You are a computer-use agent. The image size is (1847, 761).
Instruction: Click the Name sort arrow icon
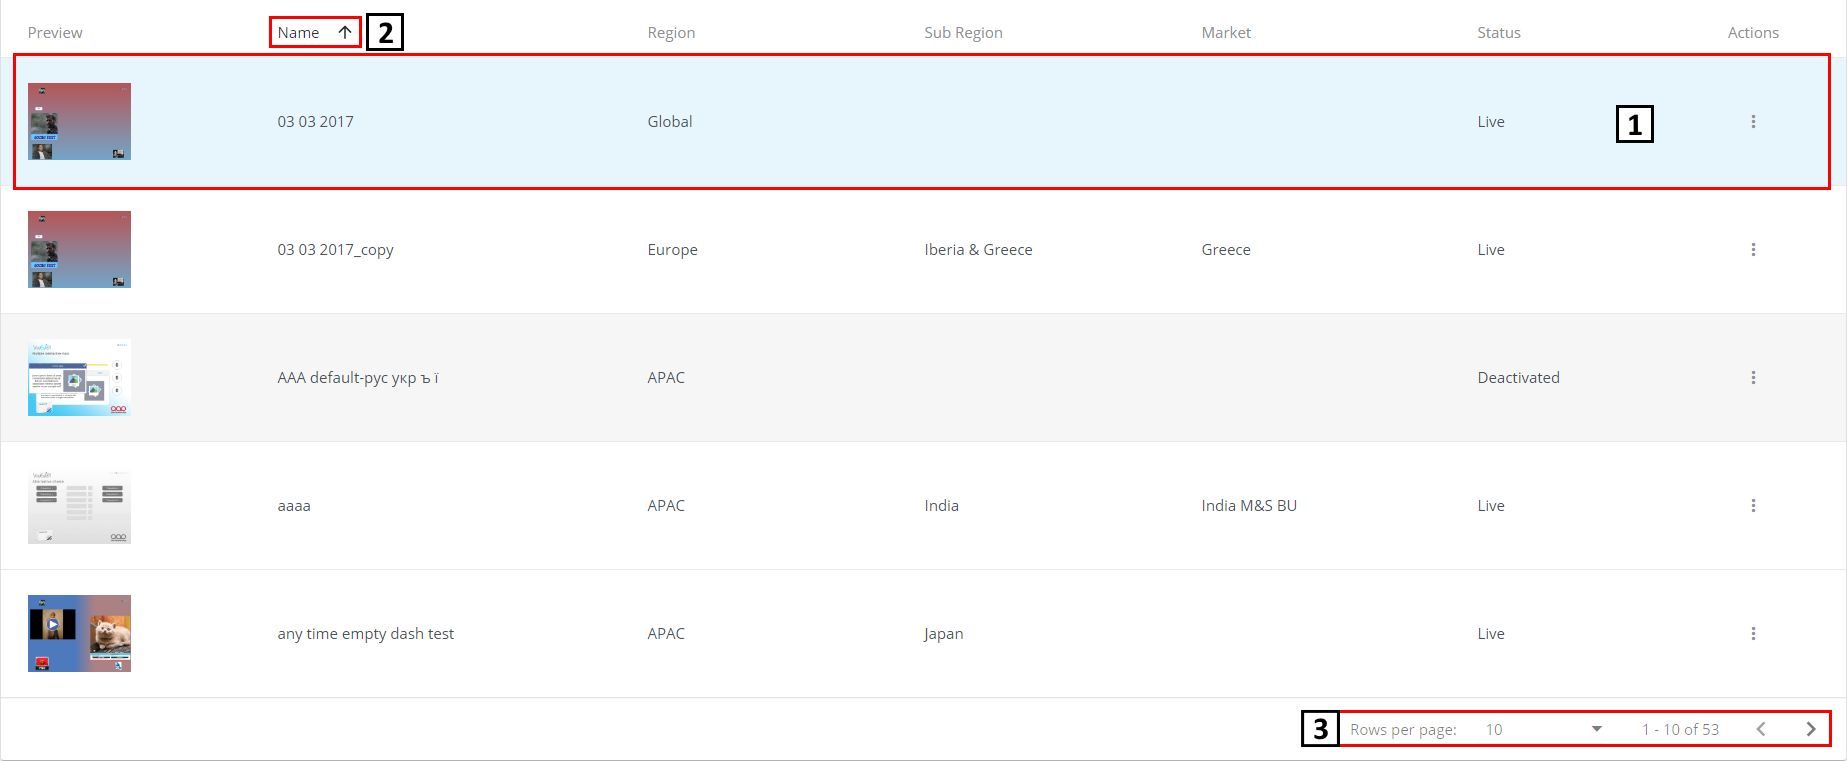click(x=345, y=32)
